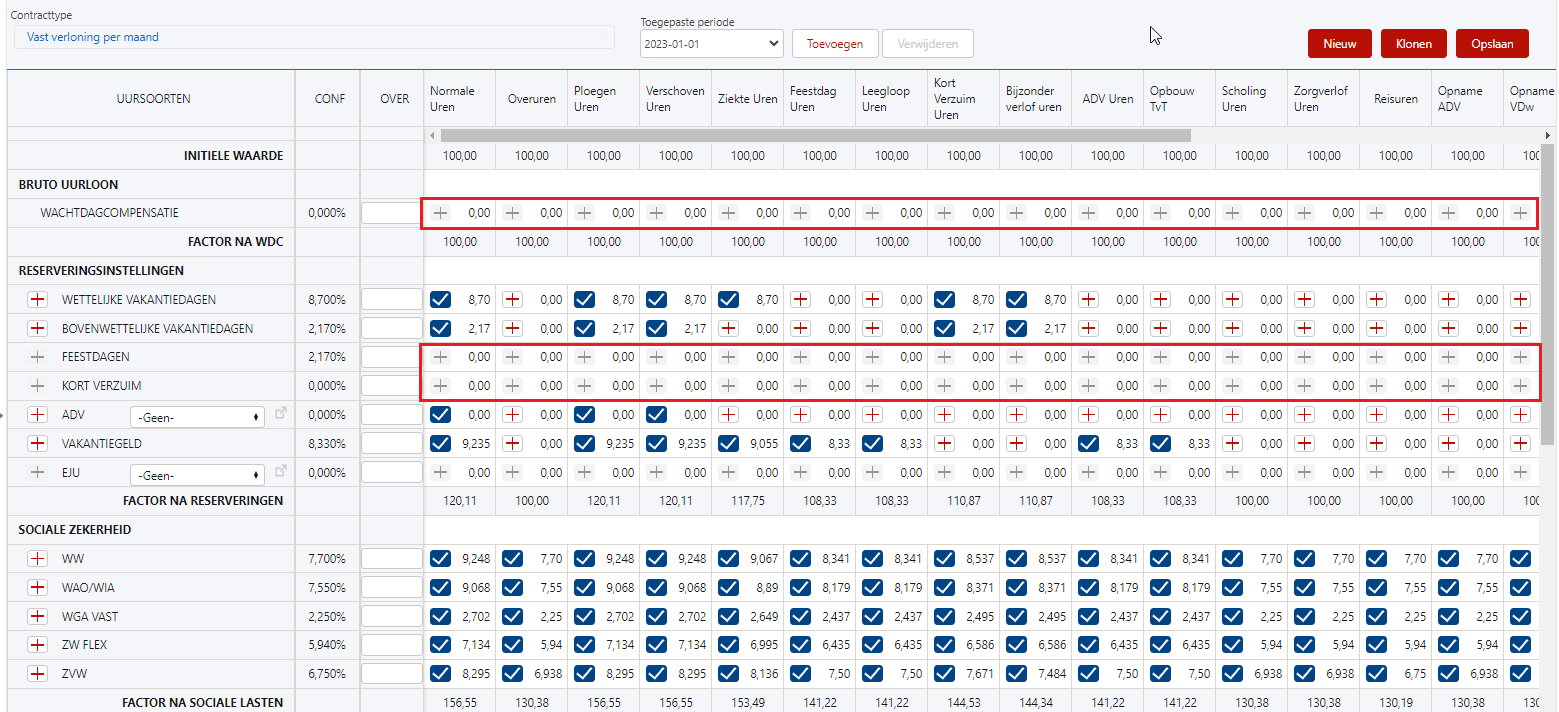Click gray plus for Wachtdagcompensatie under Normale Uren
This screenshot has height=712, width=1559.
coord(440,213)
